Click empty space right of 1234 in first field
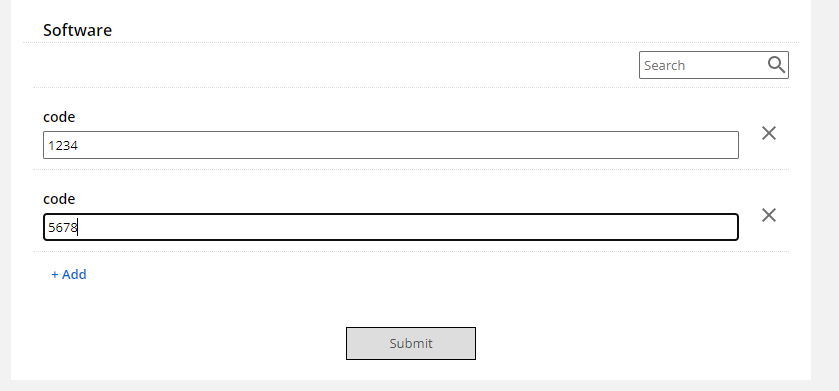The height and width of the screenshot is (391, 839). click(407, 145)
